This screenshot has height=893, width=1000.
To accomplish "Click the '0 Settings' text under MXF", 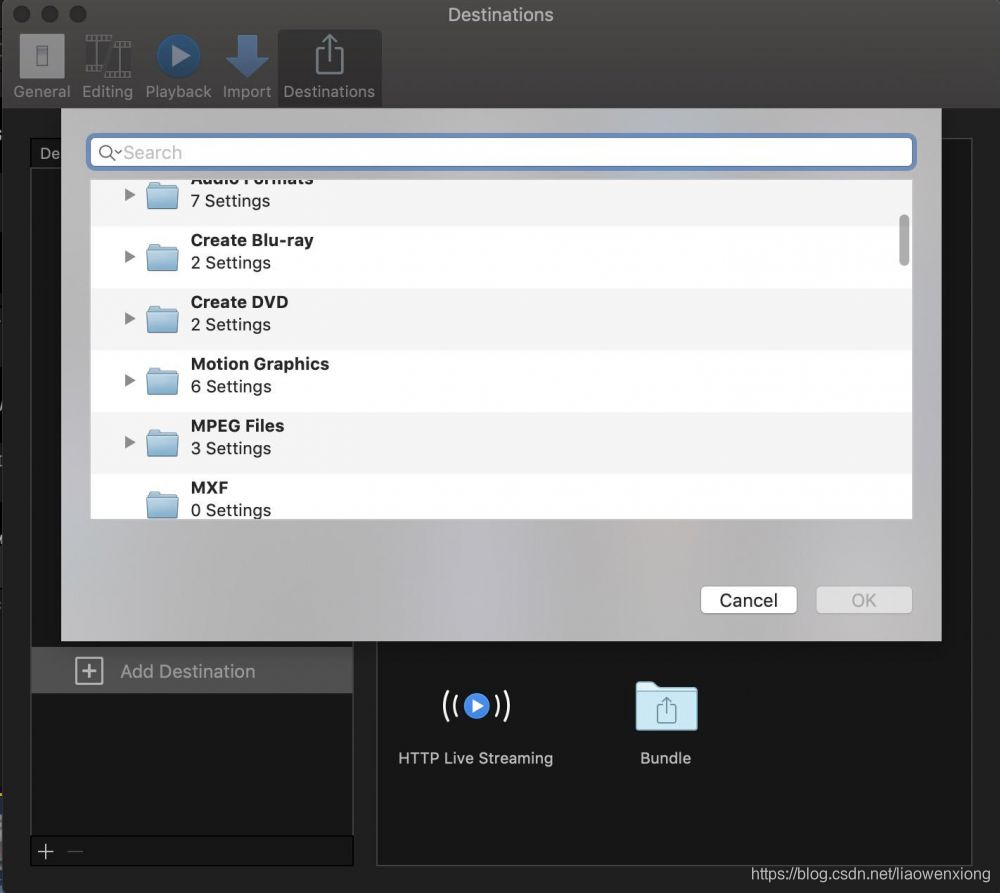I will click(x=231, y=510).
